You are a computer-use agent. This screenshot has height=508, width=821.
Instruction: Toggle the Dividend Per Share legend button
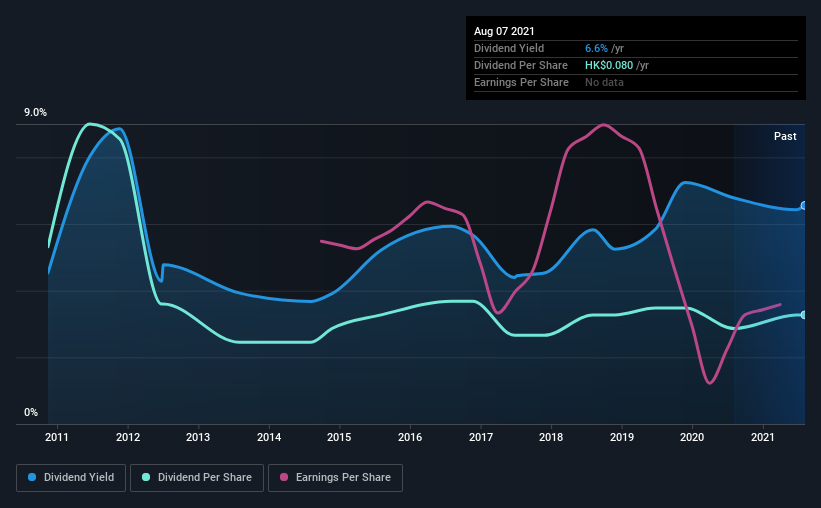(197, 478)
